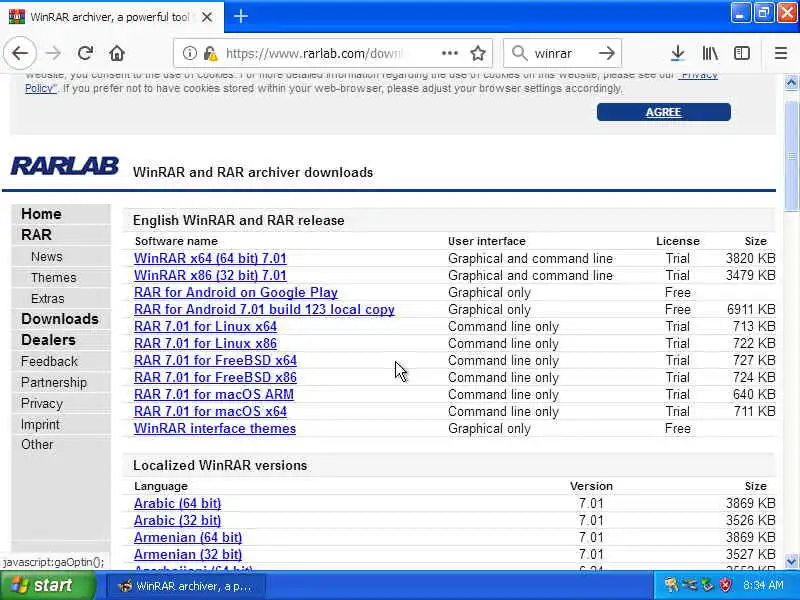The height and width of the screenshot is (600, 800).
Task: Download Armenian (32 bit) version
Action: click(188, 554)
